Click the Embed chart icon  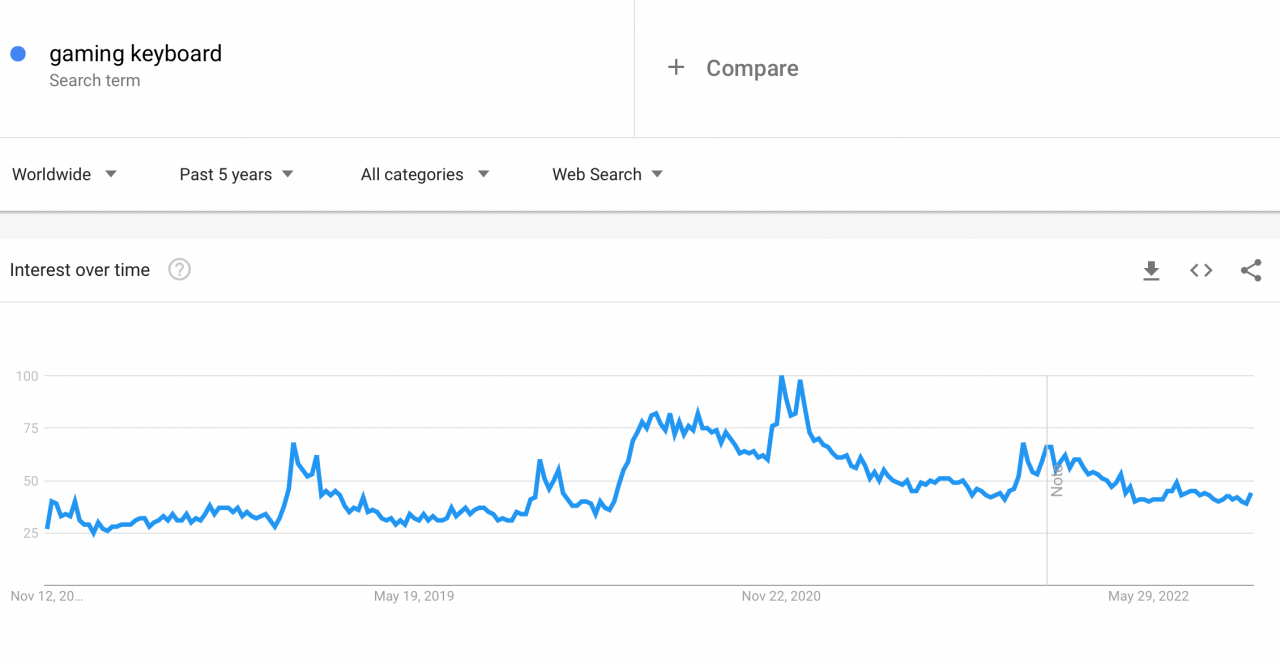tap(1200, 270)
